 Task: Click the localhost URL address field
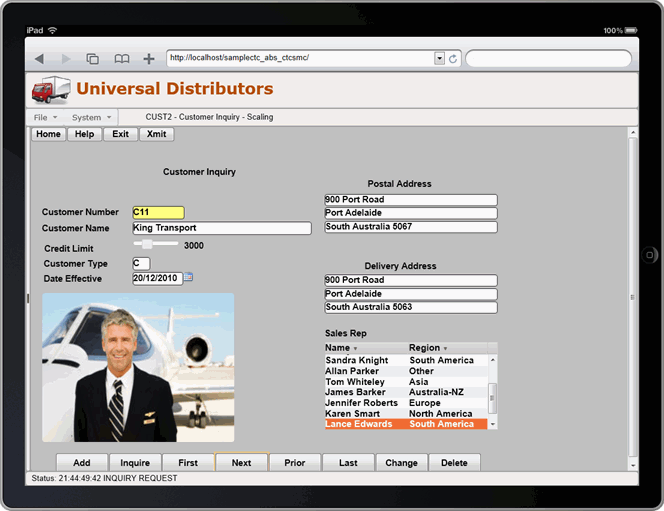pyautogui.click(x=300, y=58)
